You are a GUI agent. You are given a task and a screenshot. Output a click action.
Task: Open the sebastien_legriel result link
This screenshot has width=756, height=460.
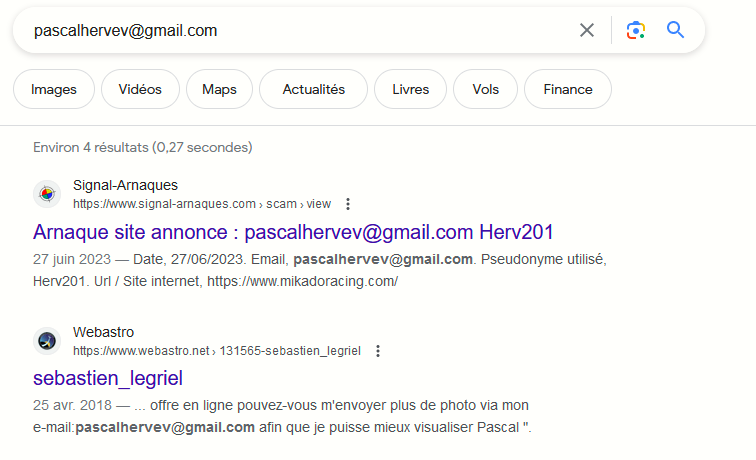pos(108,379)
